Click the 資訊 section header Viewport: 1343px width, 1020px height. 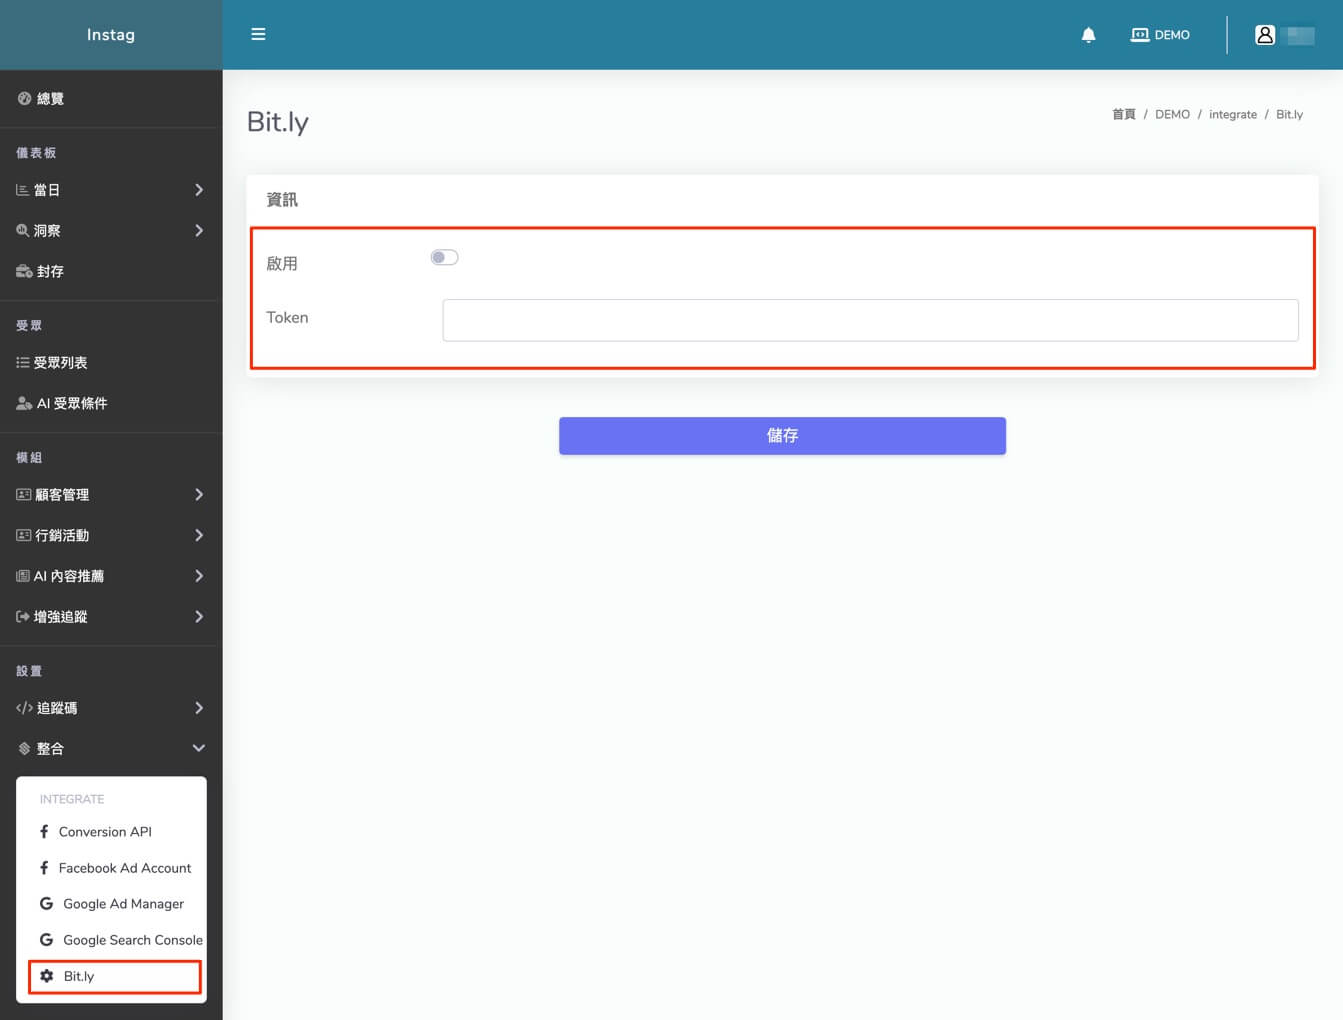(282, 200)
